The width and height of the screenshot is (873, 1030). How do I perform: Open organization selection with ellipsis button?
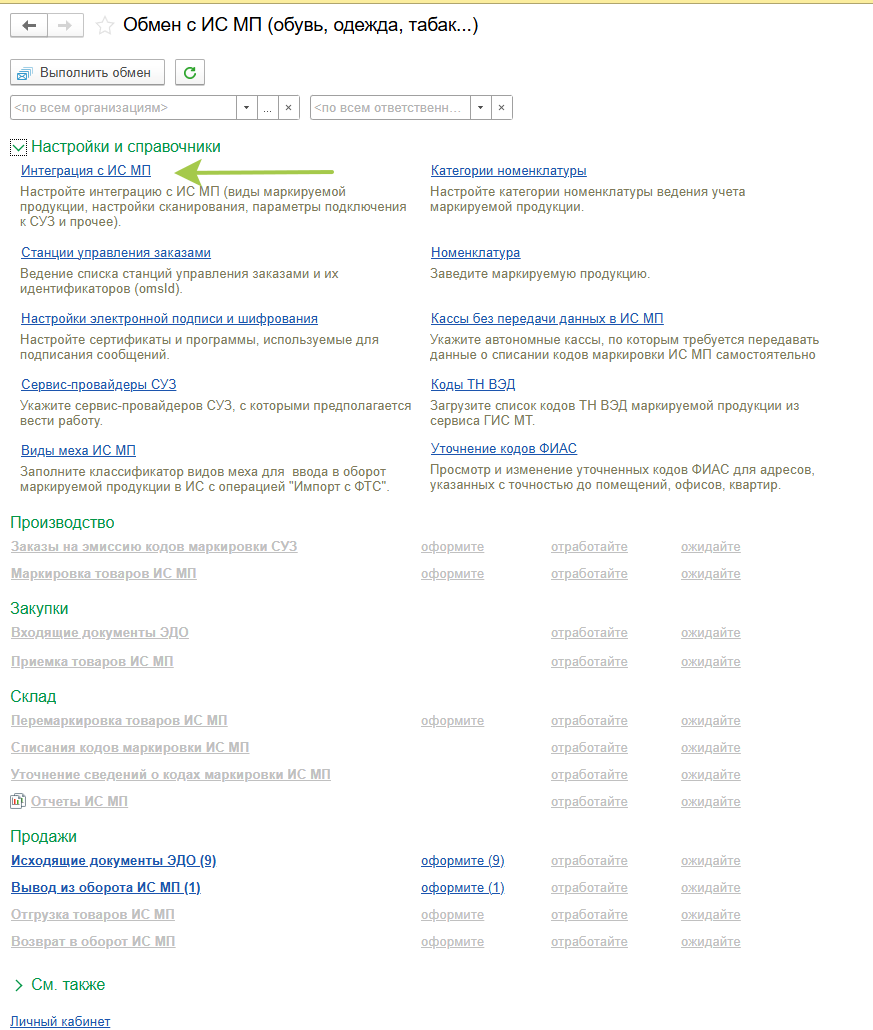point(267,107)
